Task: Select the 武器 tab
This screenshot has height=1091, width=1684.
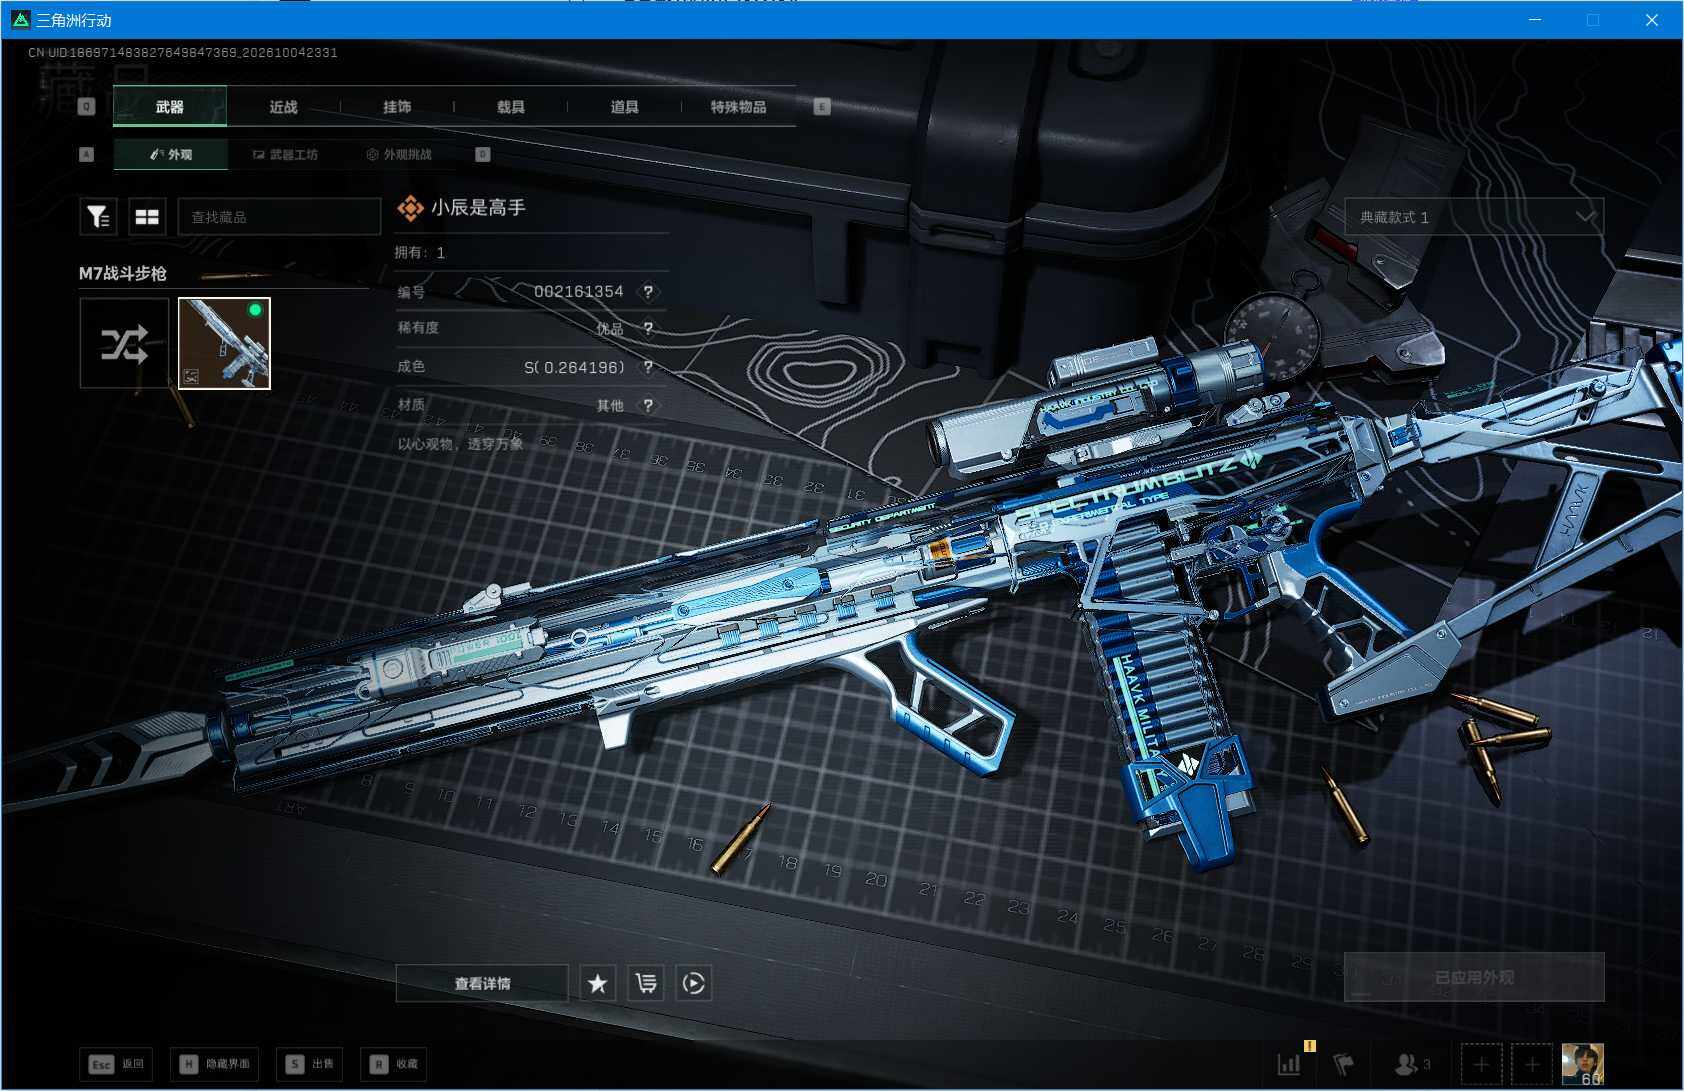Action: [x=170, y=106]
